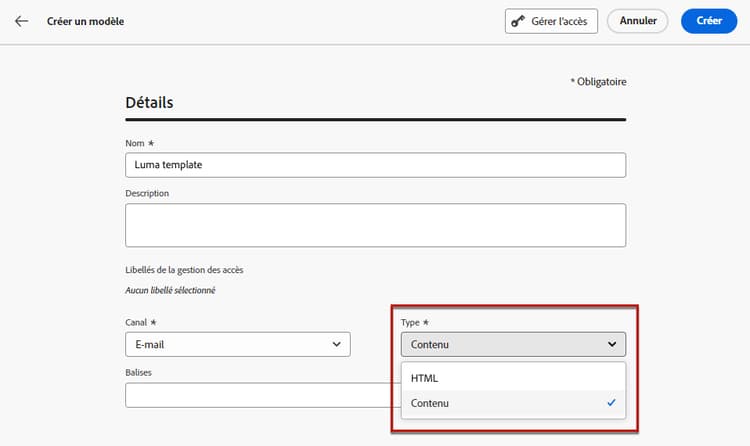Viewport: 750px width, 446px height.
Task: Click the Créer un modèle page title
Action: 86,21
